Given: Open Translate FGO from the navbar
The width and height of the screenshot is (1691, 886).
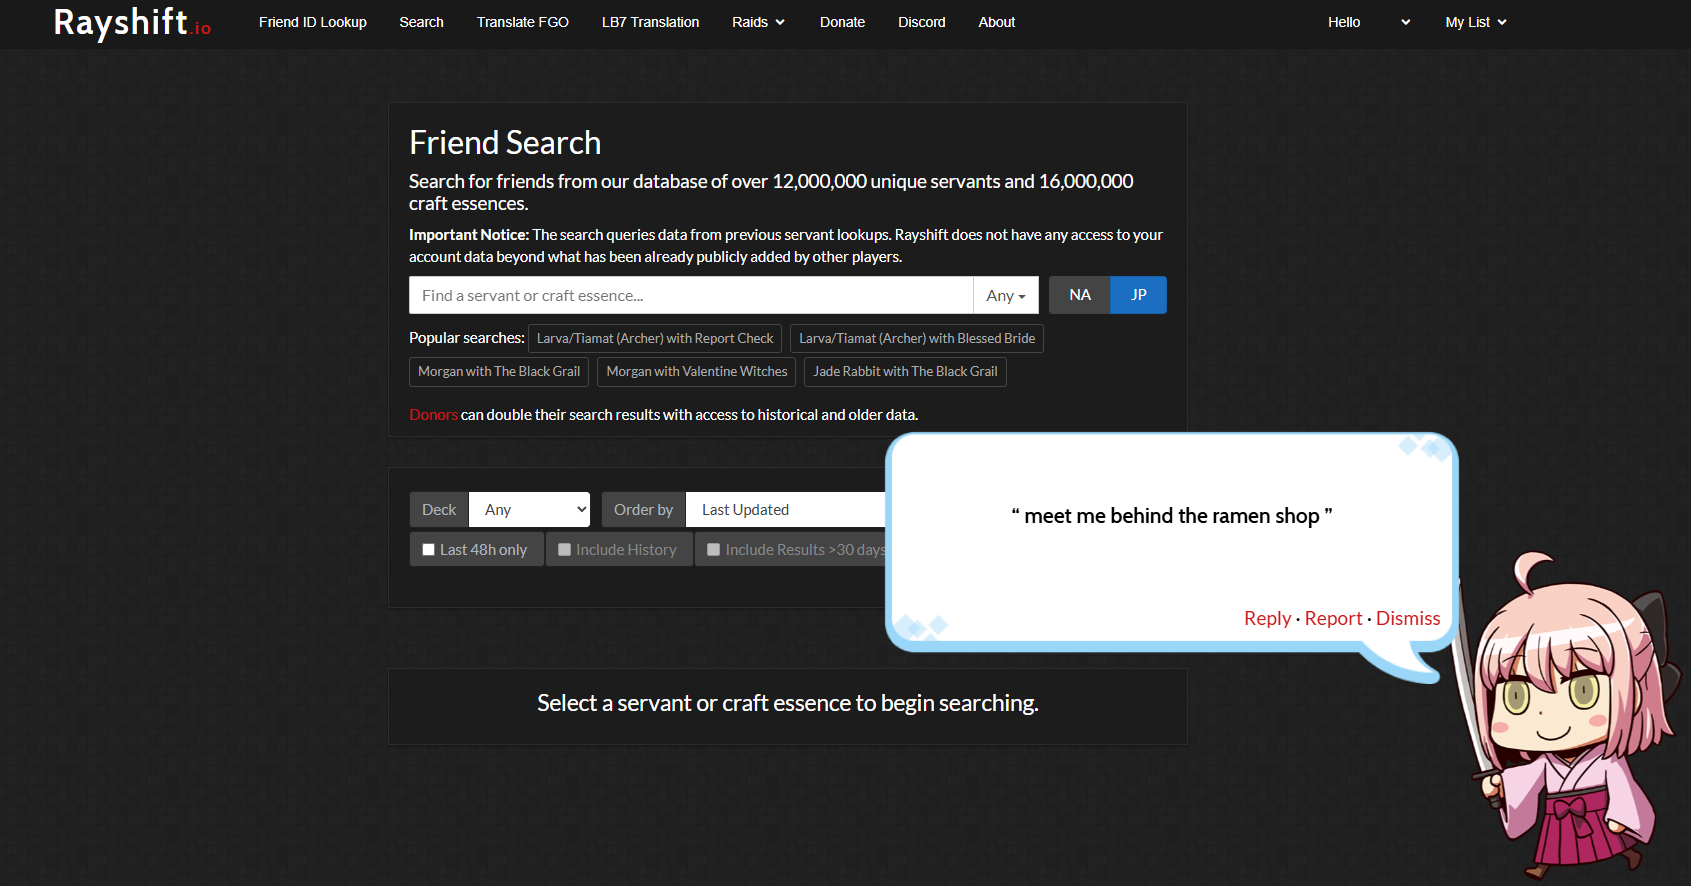Looking at the screenshot, I should tap(523, 22).
